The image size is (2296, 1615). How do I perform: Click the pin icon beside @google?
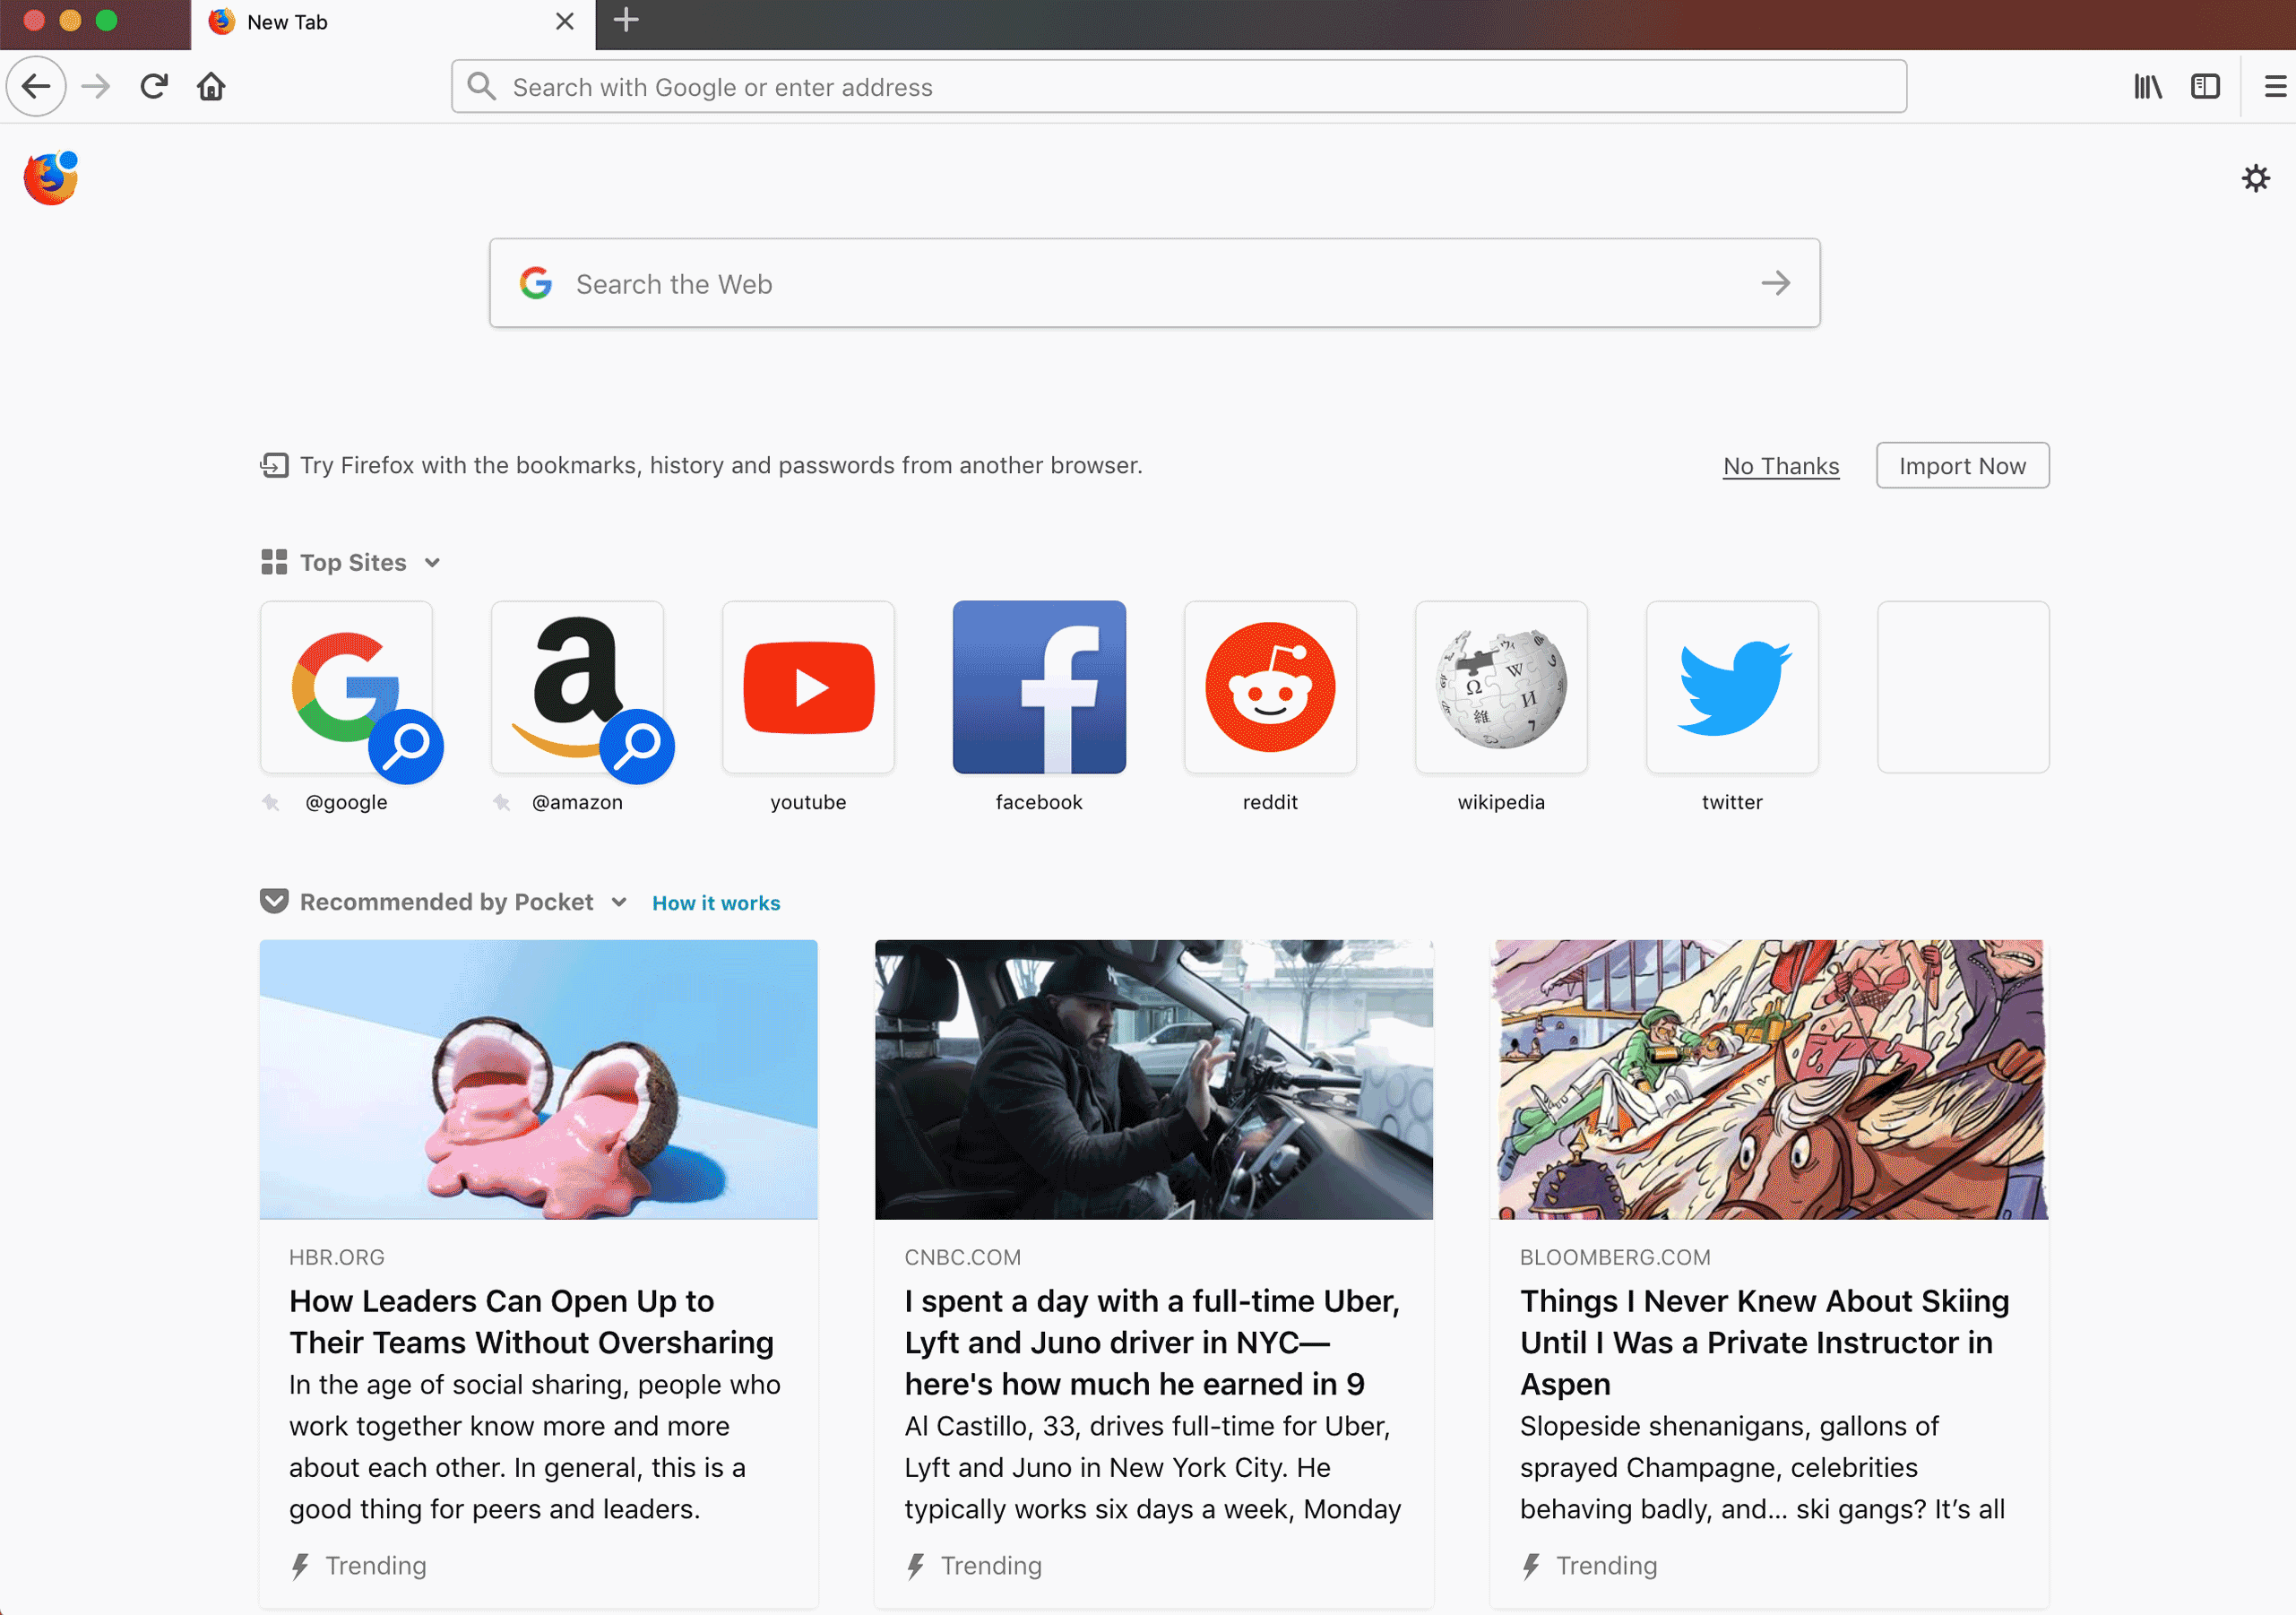point(271,802)
